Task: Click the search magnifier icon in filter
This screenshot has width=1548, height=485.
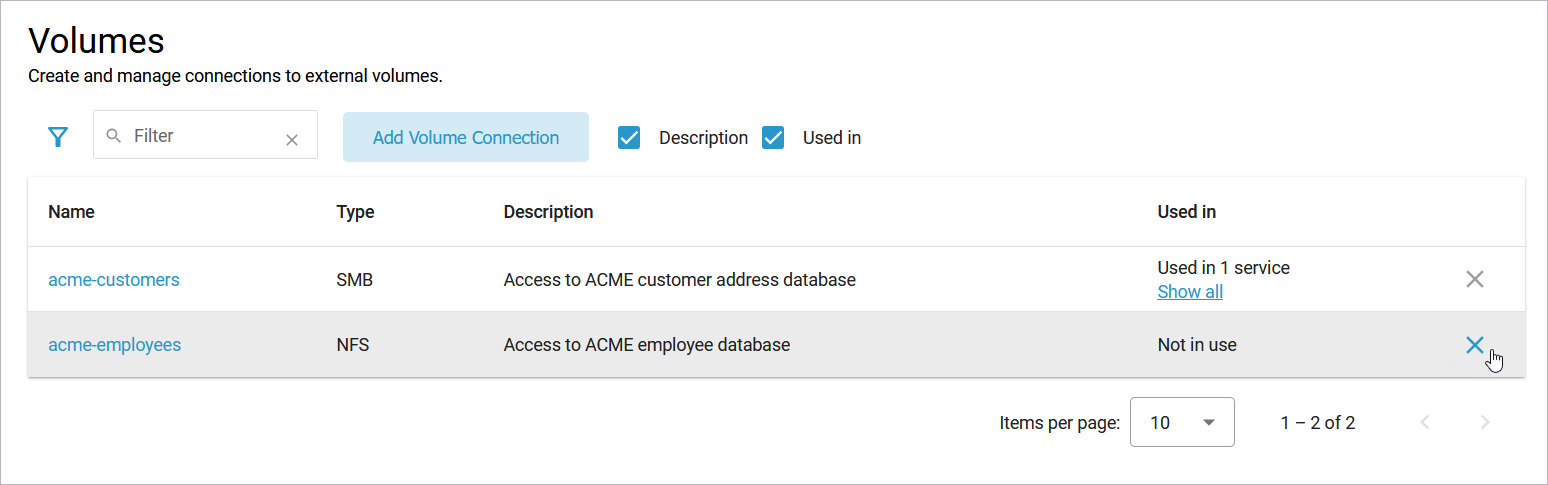Action: click(x=114, y=135)
